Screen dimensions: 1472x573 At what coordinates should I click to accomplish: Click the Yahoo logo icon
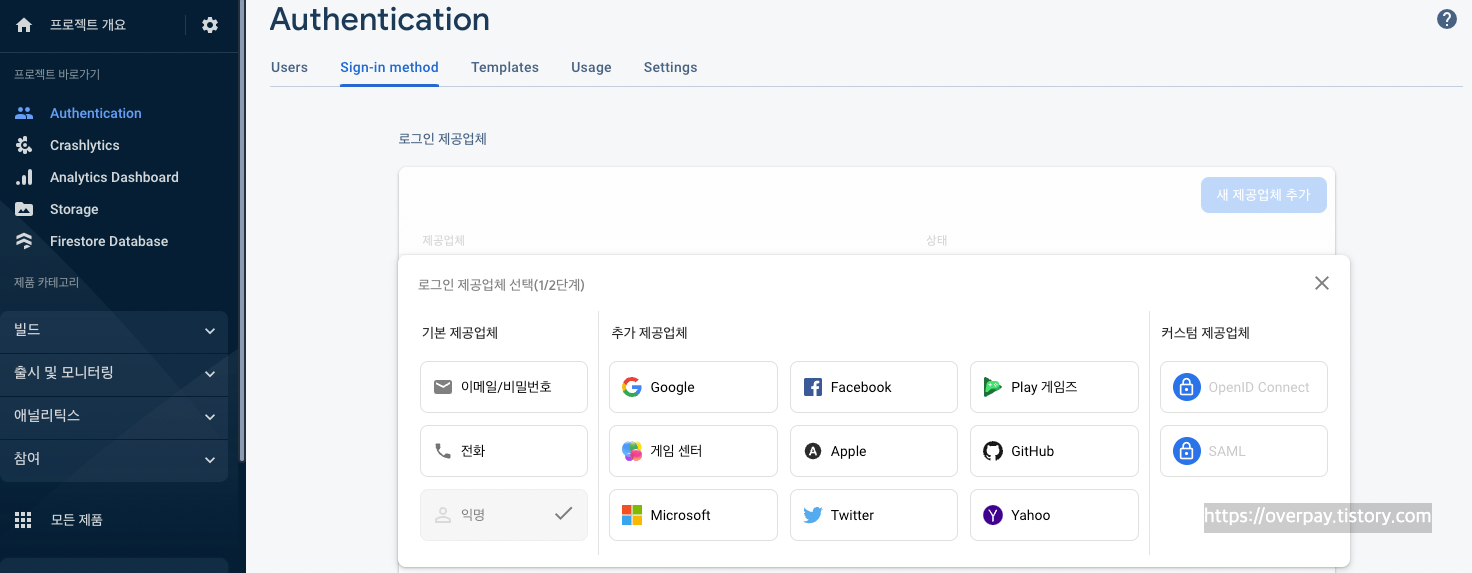pos(992,515)
